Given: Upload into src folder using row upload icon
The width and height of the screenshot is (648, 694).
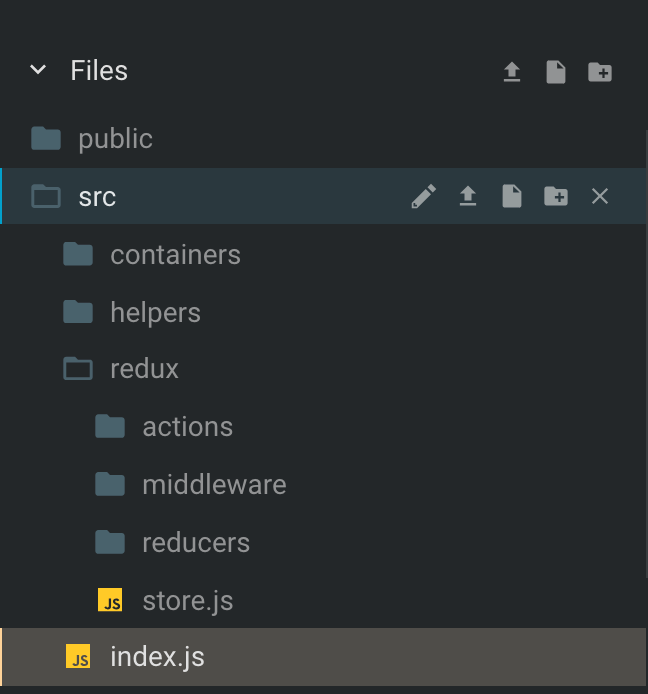Looking at the screenshot, I should coord(468,196).
